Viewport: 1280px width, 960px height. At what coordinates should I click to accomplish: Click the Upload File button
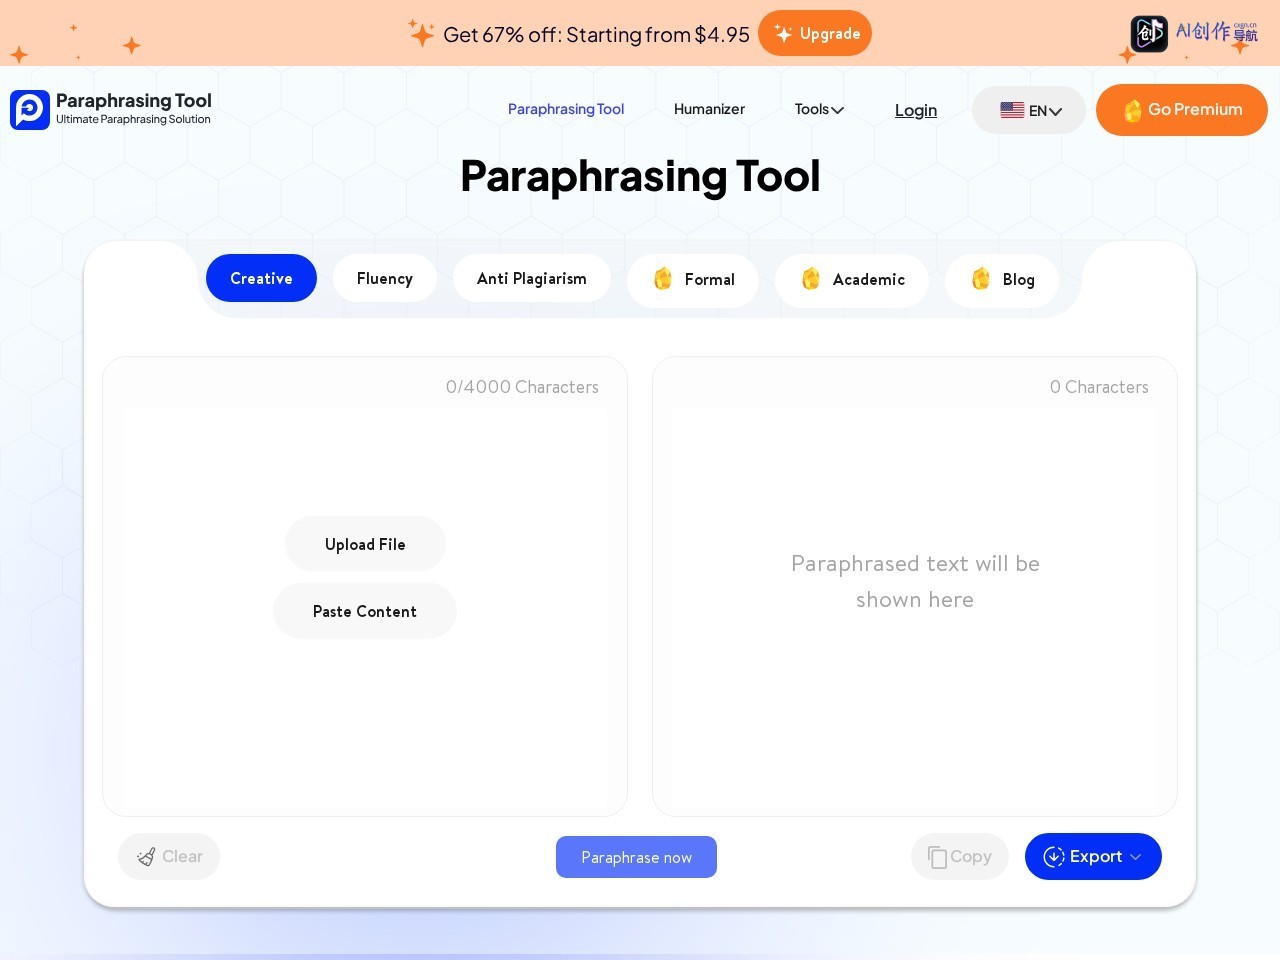365,544
